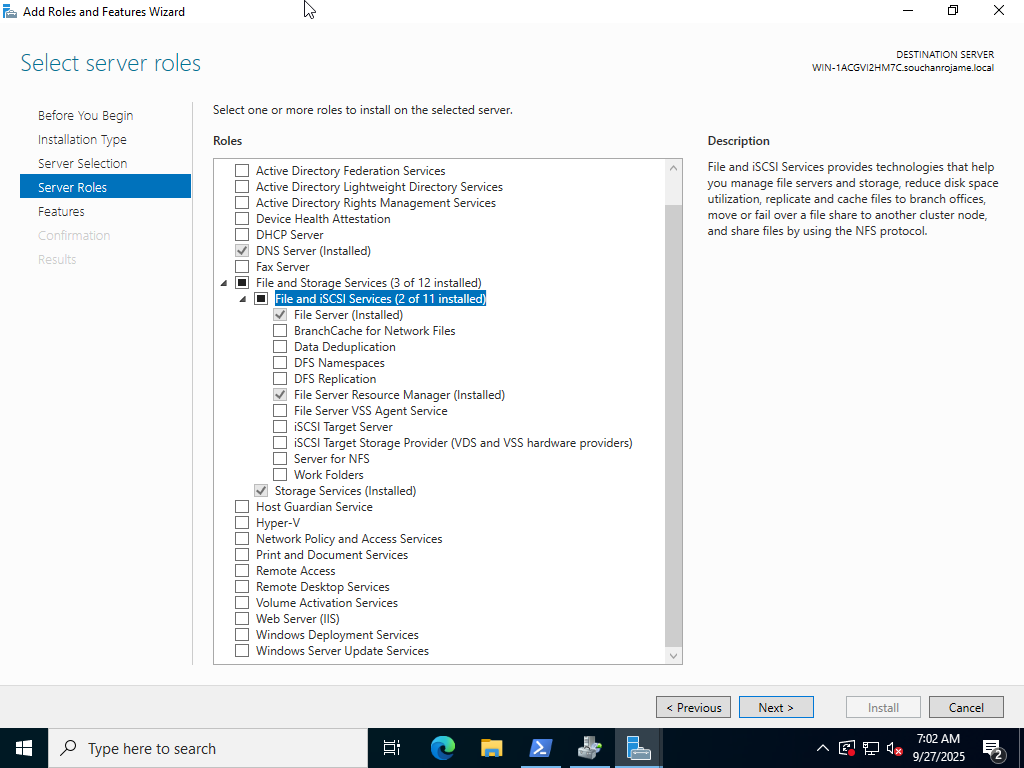The image size is (1024, 768).
Task: Open Task View on the taskbar
Action: point(391,747)
